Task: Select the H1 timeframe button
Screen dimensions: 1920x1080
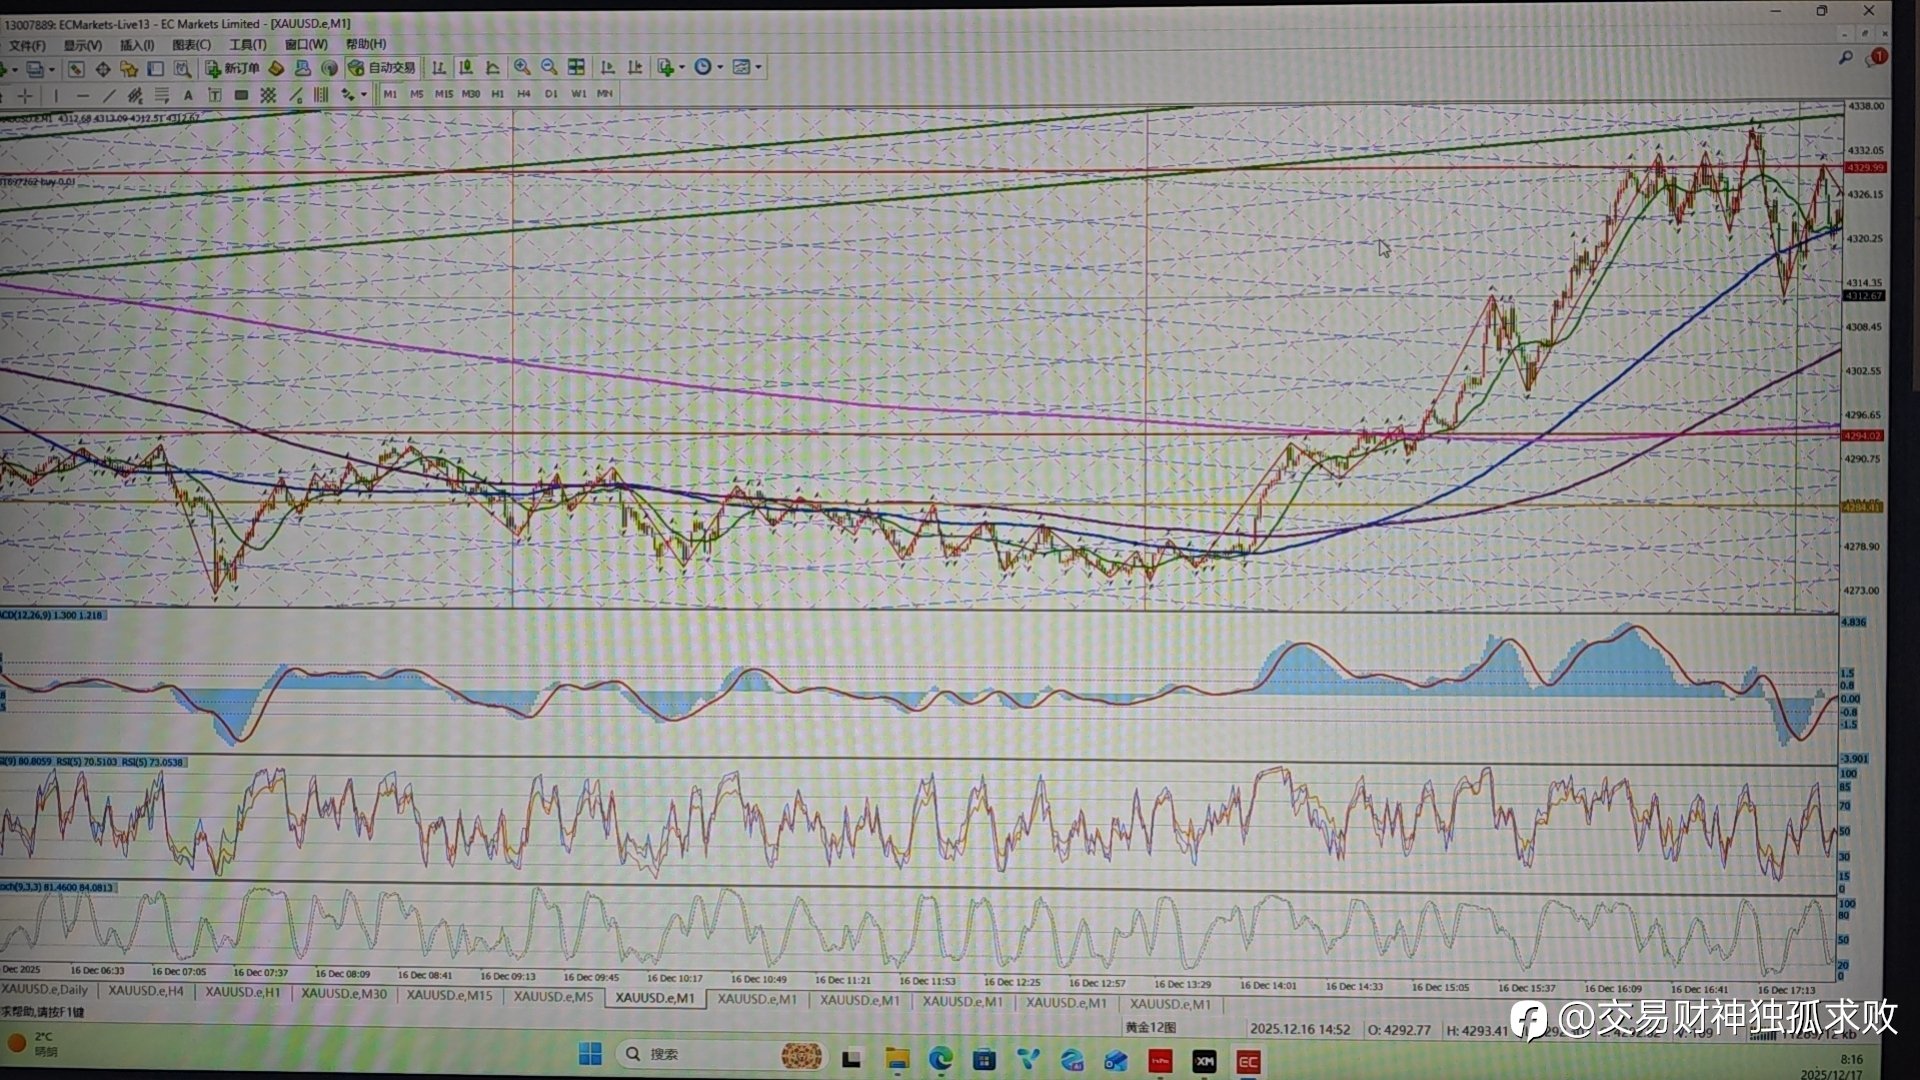Action: pyautogui.click(x=497, y=94)
